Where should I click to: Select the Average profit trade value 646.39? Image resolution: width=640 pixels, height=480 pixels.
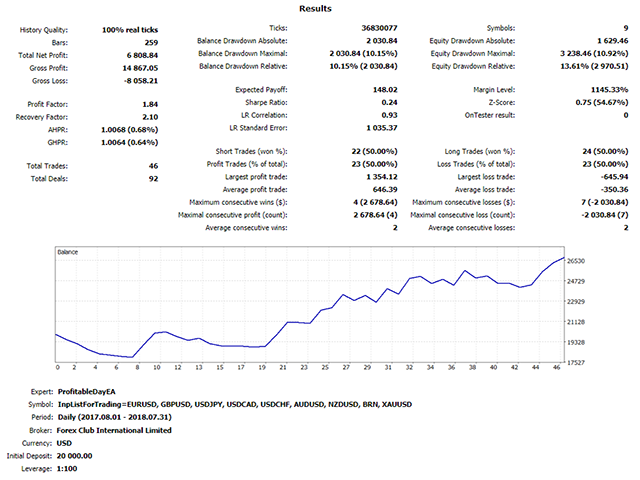click(x=385, y=189)
